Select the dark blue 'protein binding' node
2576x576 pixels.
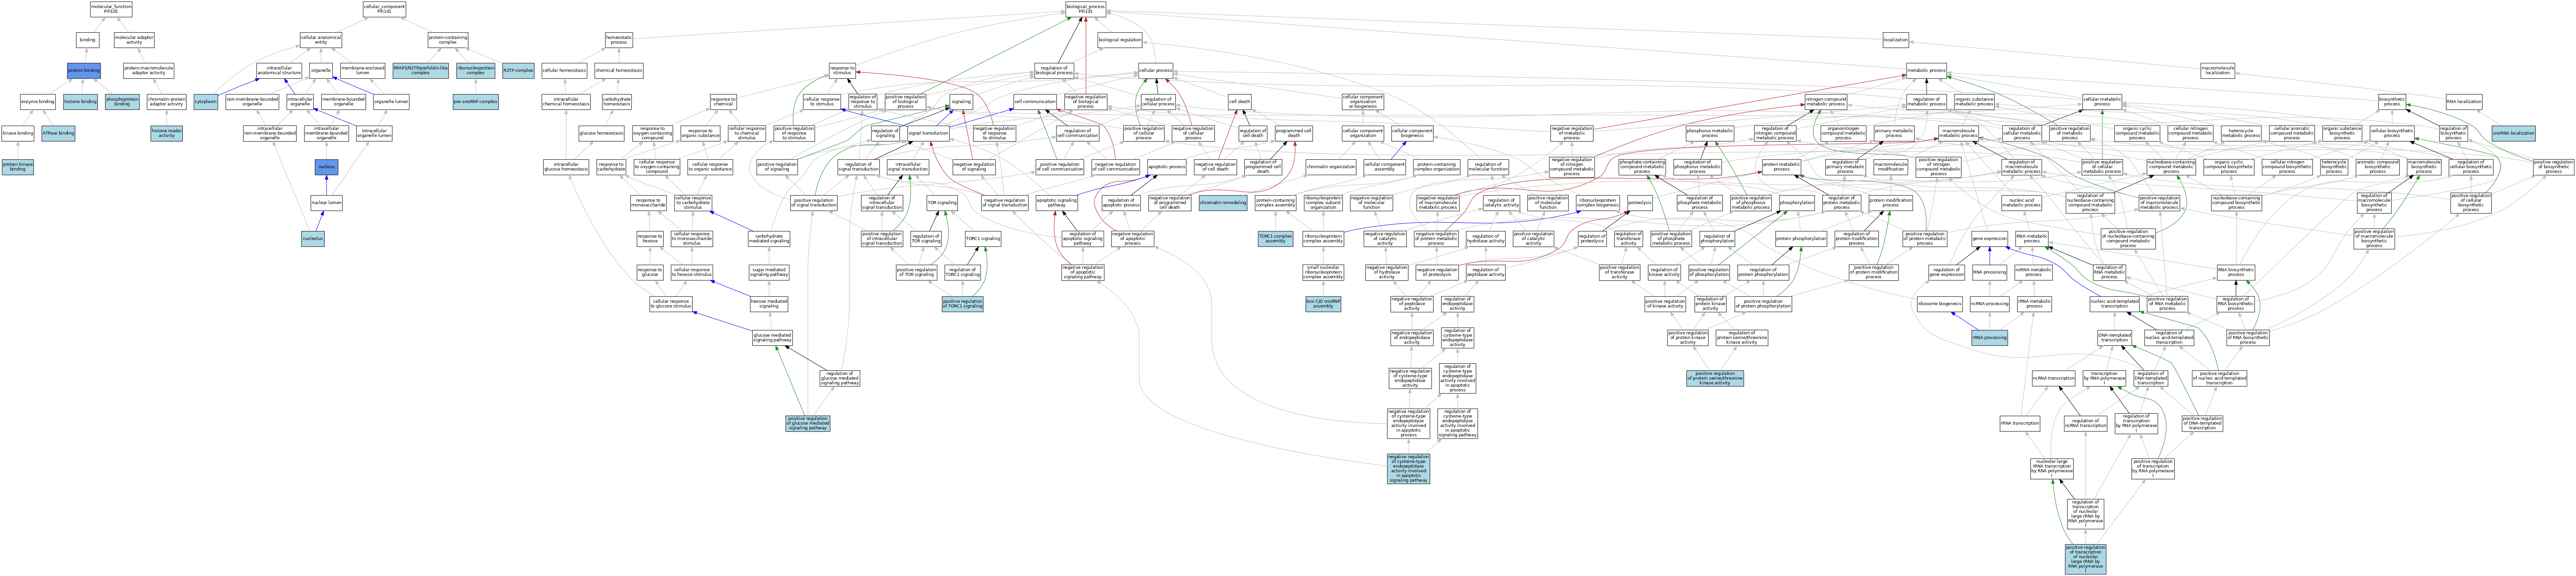(84, 71)
